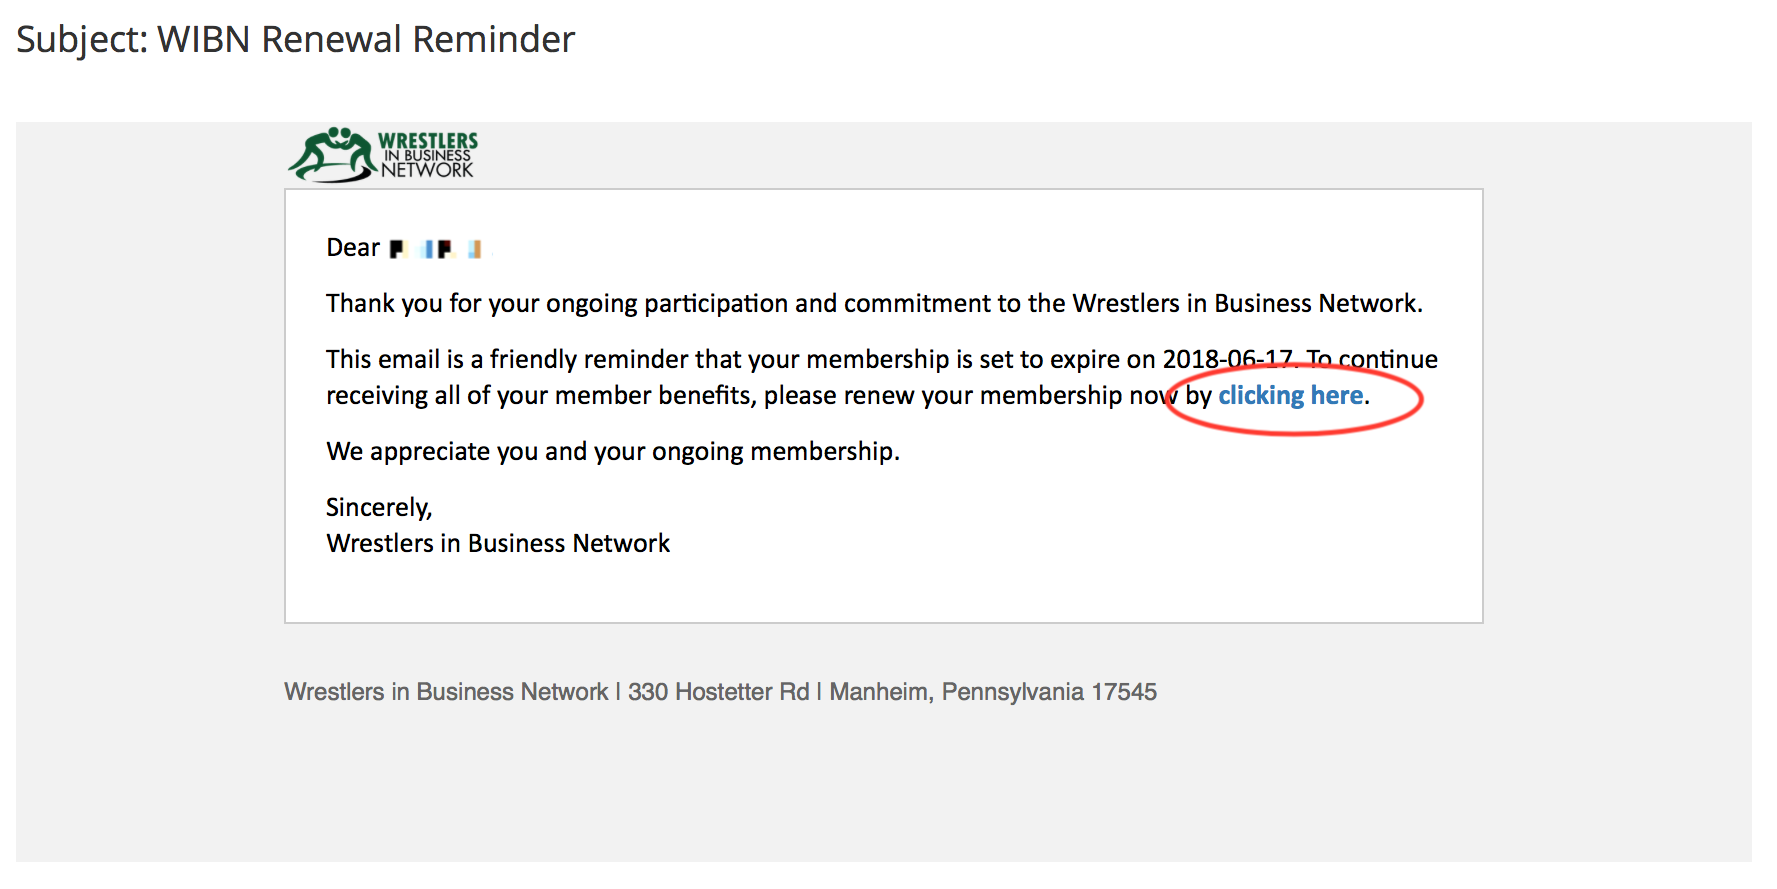1777x889 pixels.
Task: Click the redacted recipient name after Dear
Action: (x=436, y=249)
